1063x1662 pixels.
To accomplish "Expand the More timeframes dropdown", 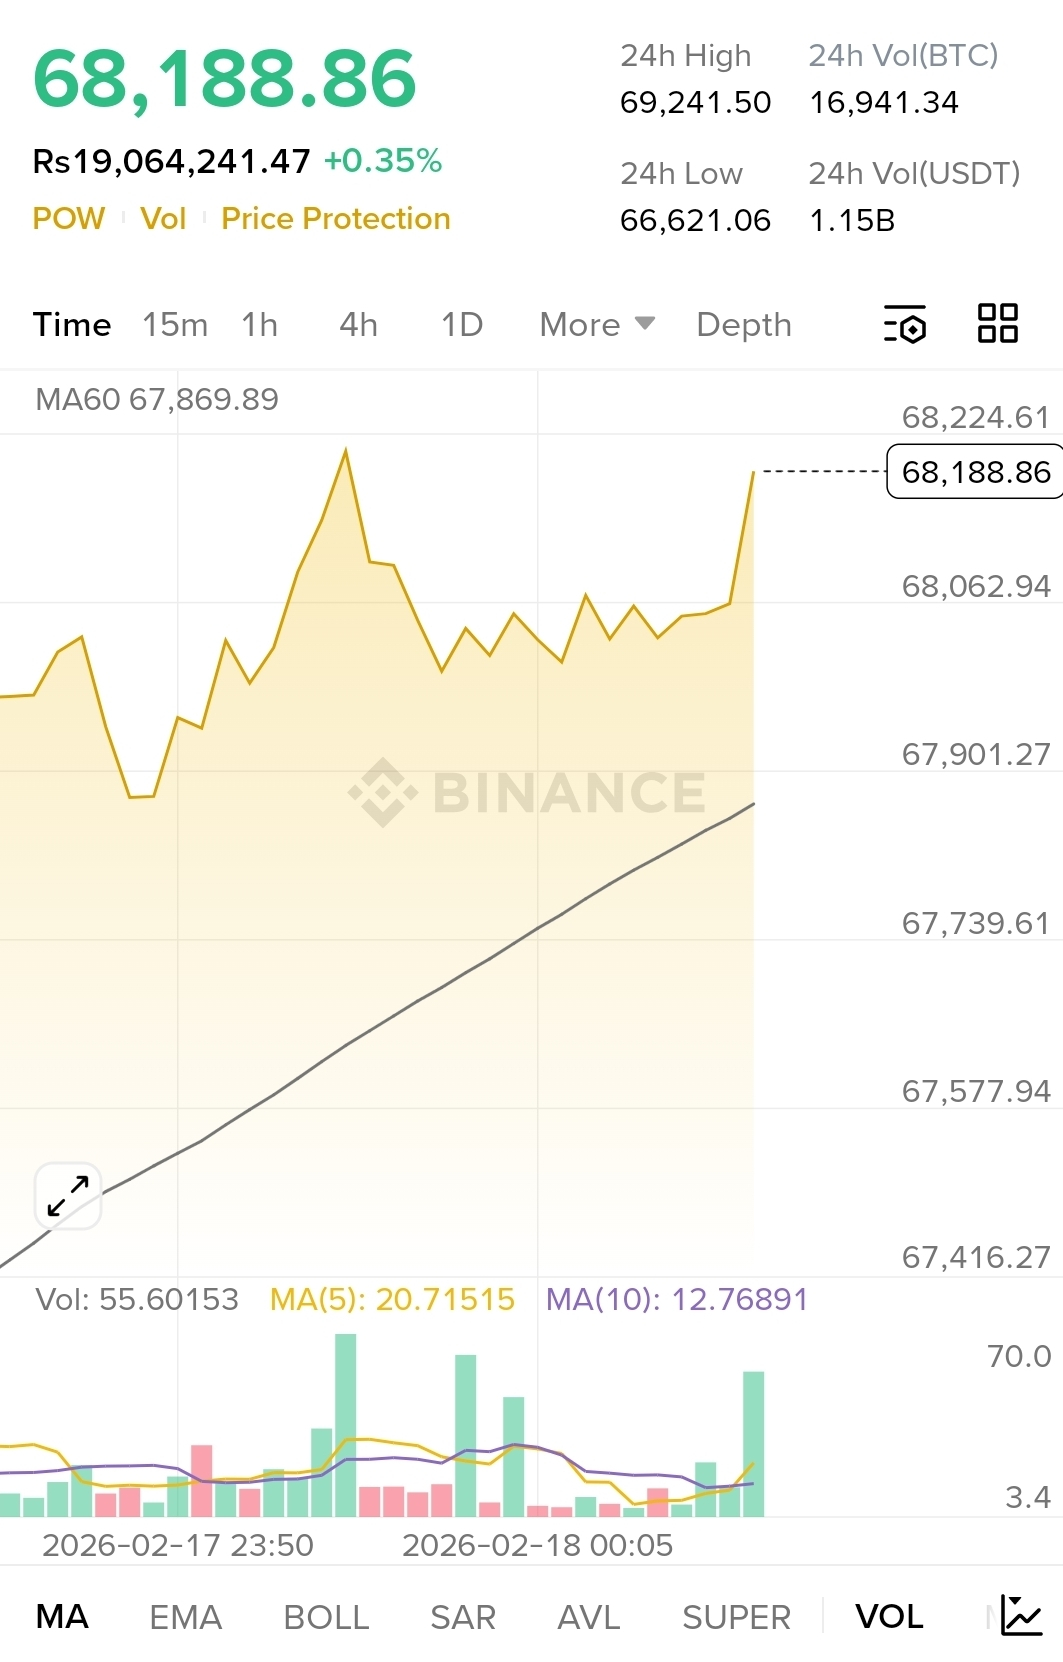I will [x=597, y=325].
